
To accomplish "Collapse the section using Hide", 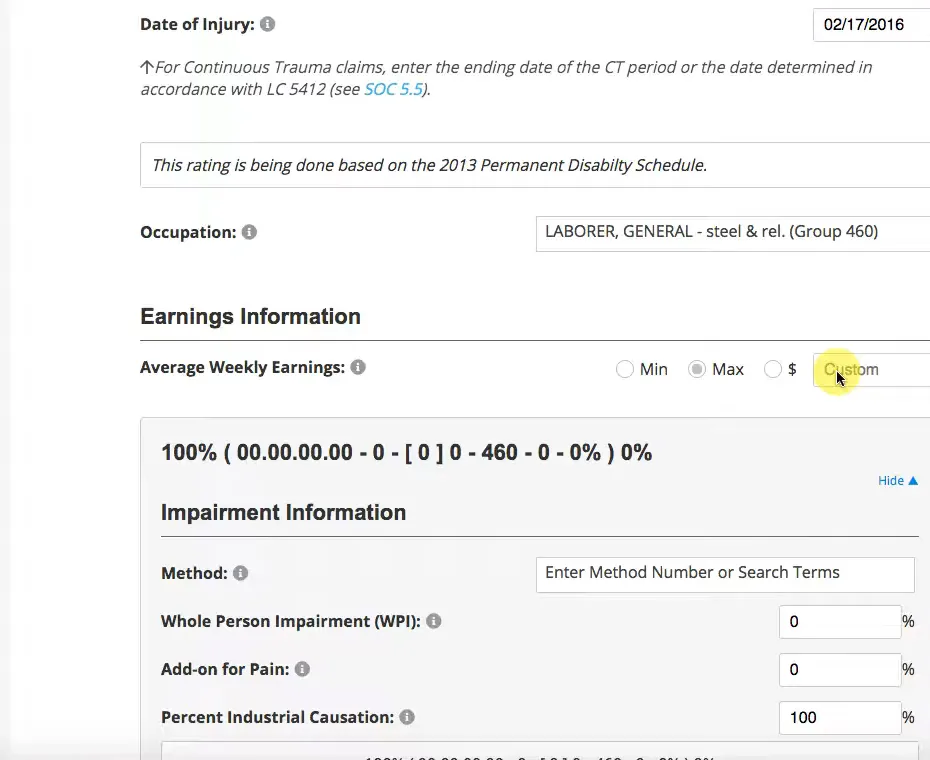I will coord(898,481).
